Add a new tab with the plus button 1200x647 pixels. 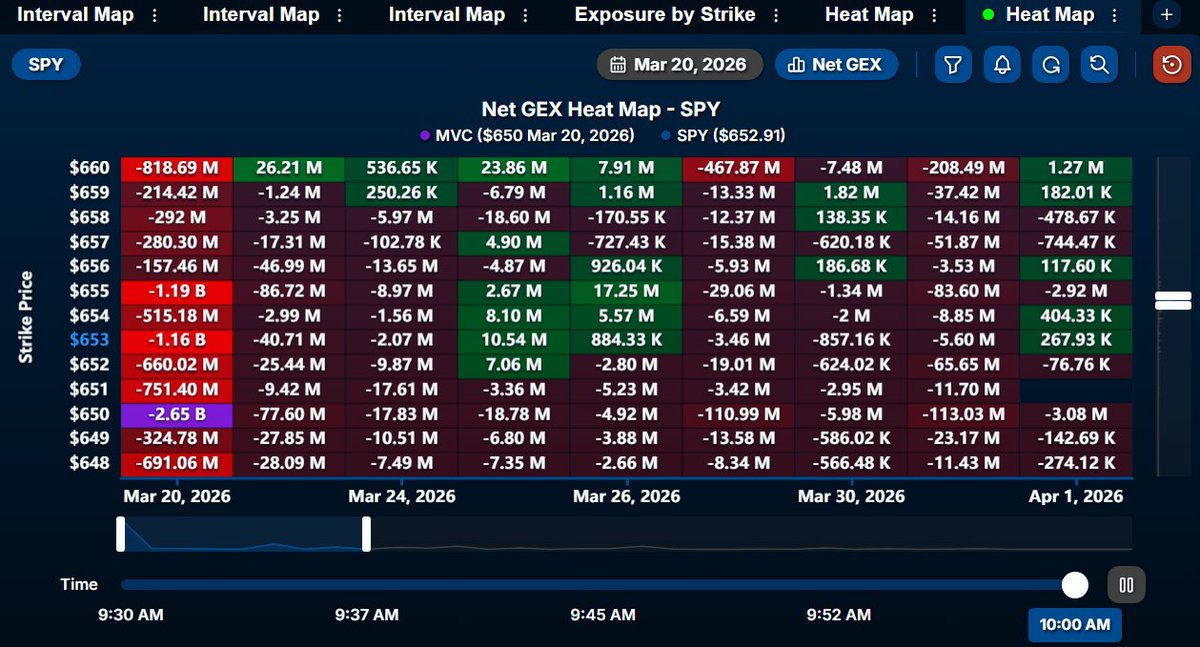[1167, 15]
